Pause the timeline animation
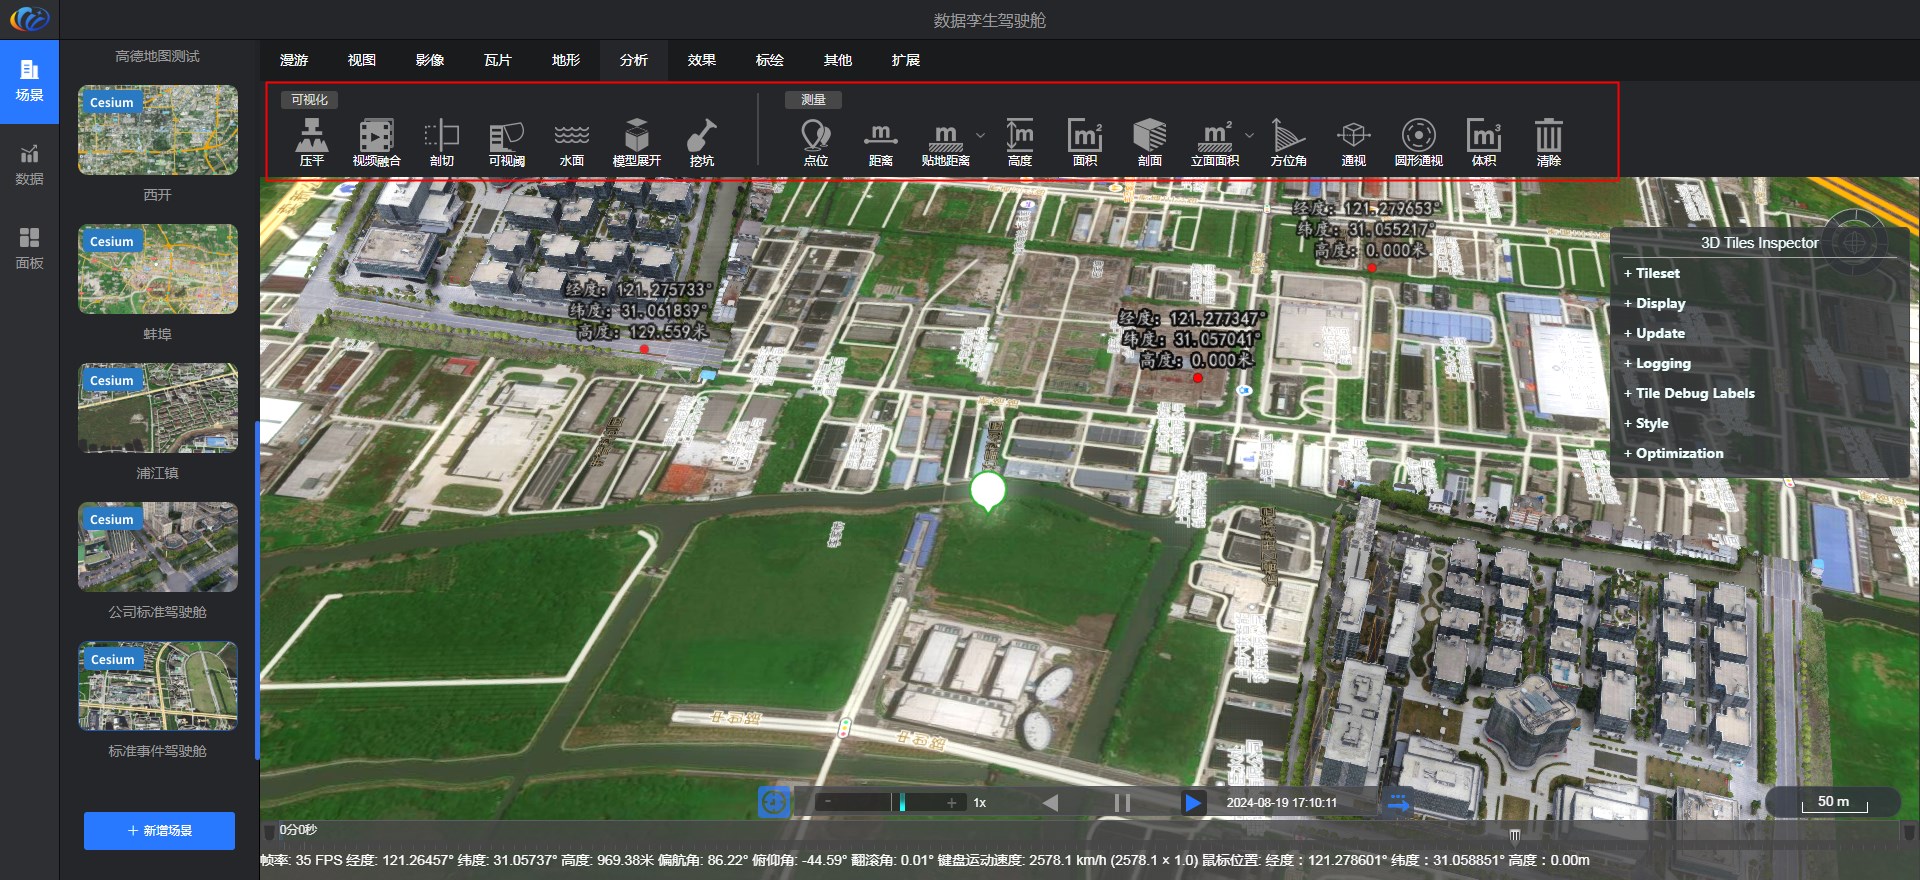 coord(1122,802)
